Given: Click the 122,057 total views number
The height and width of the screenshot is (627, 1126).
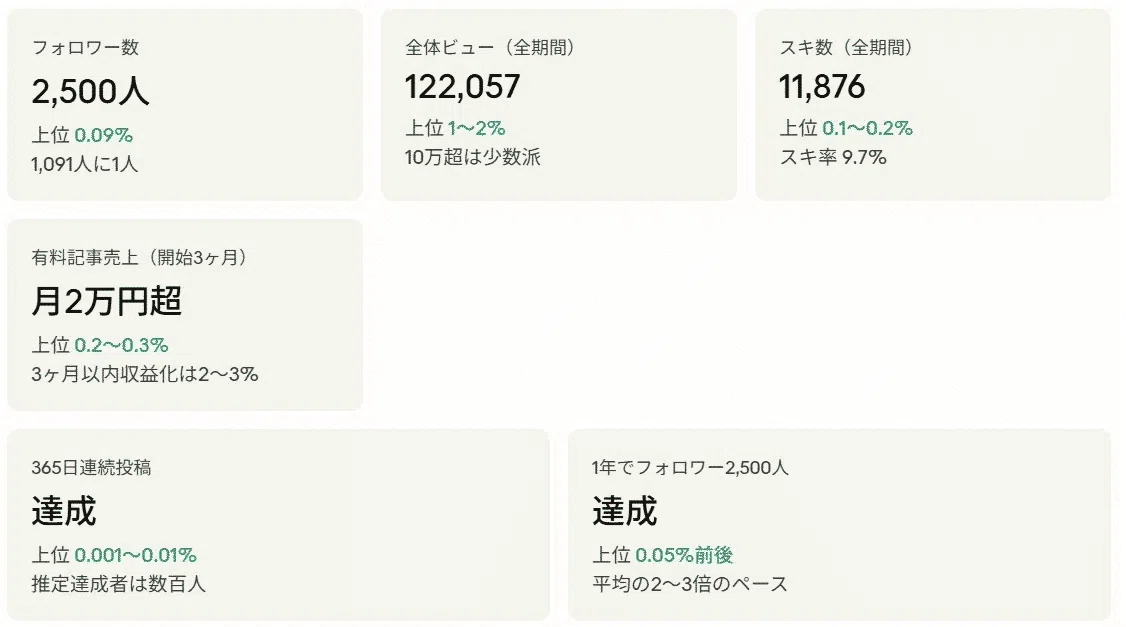Looking at the screenshot, I should coord(462,87).
